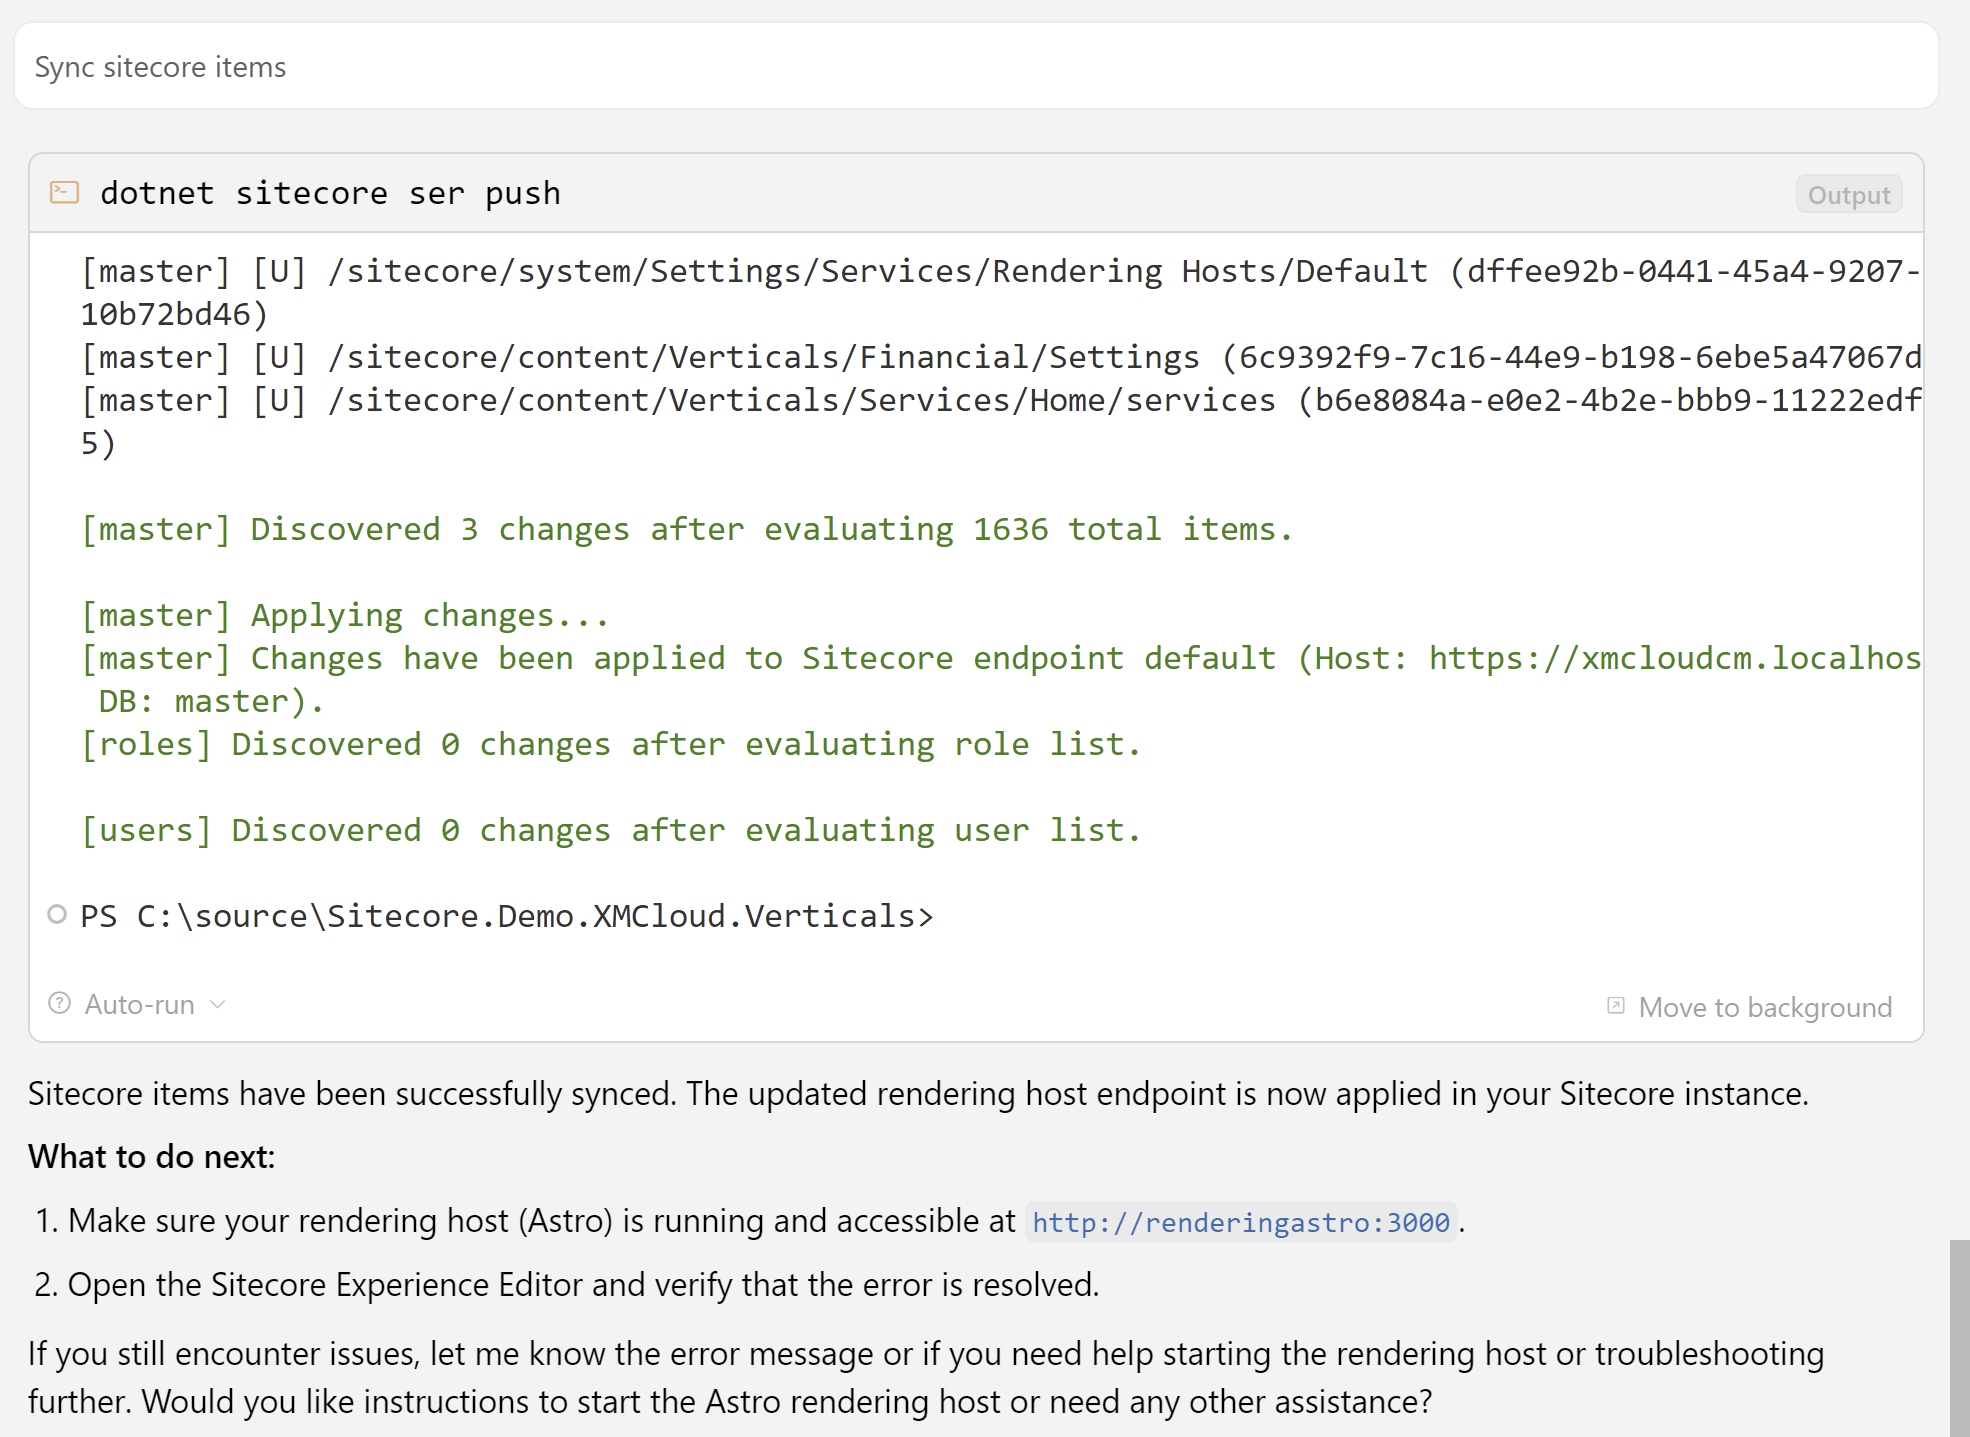Select the Discovered 3 changes log line
Screen dimensions: 1970x1437
tap(686, 528)
